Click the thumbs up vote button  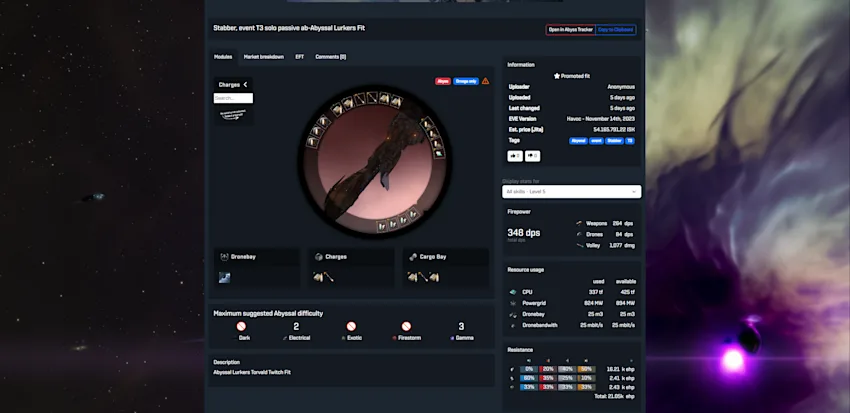(x=515, y=156)
